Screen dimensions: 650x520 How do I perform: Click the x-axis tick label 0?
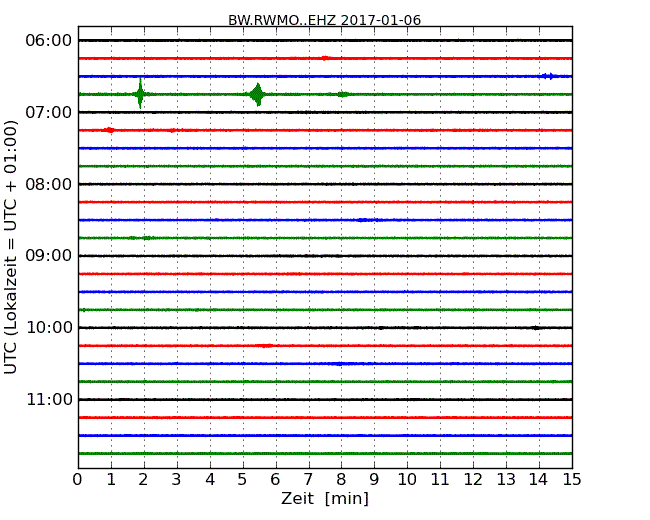pyautogui.click(x=78, y=479)
